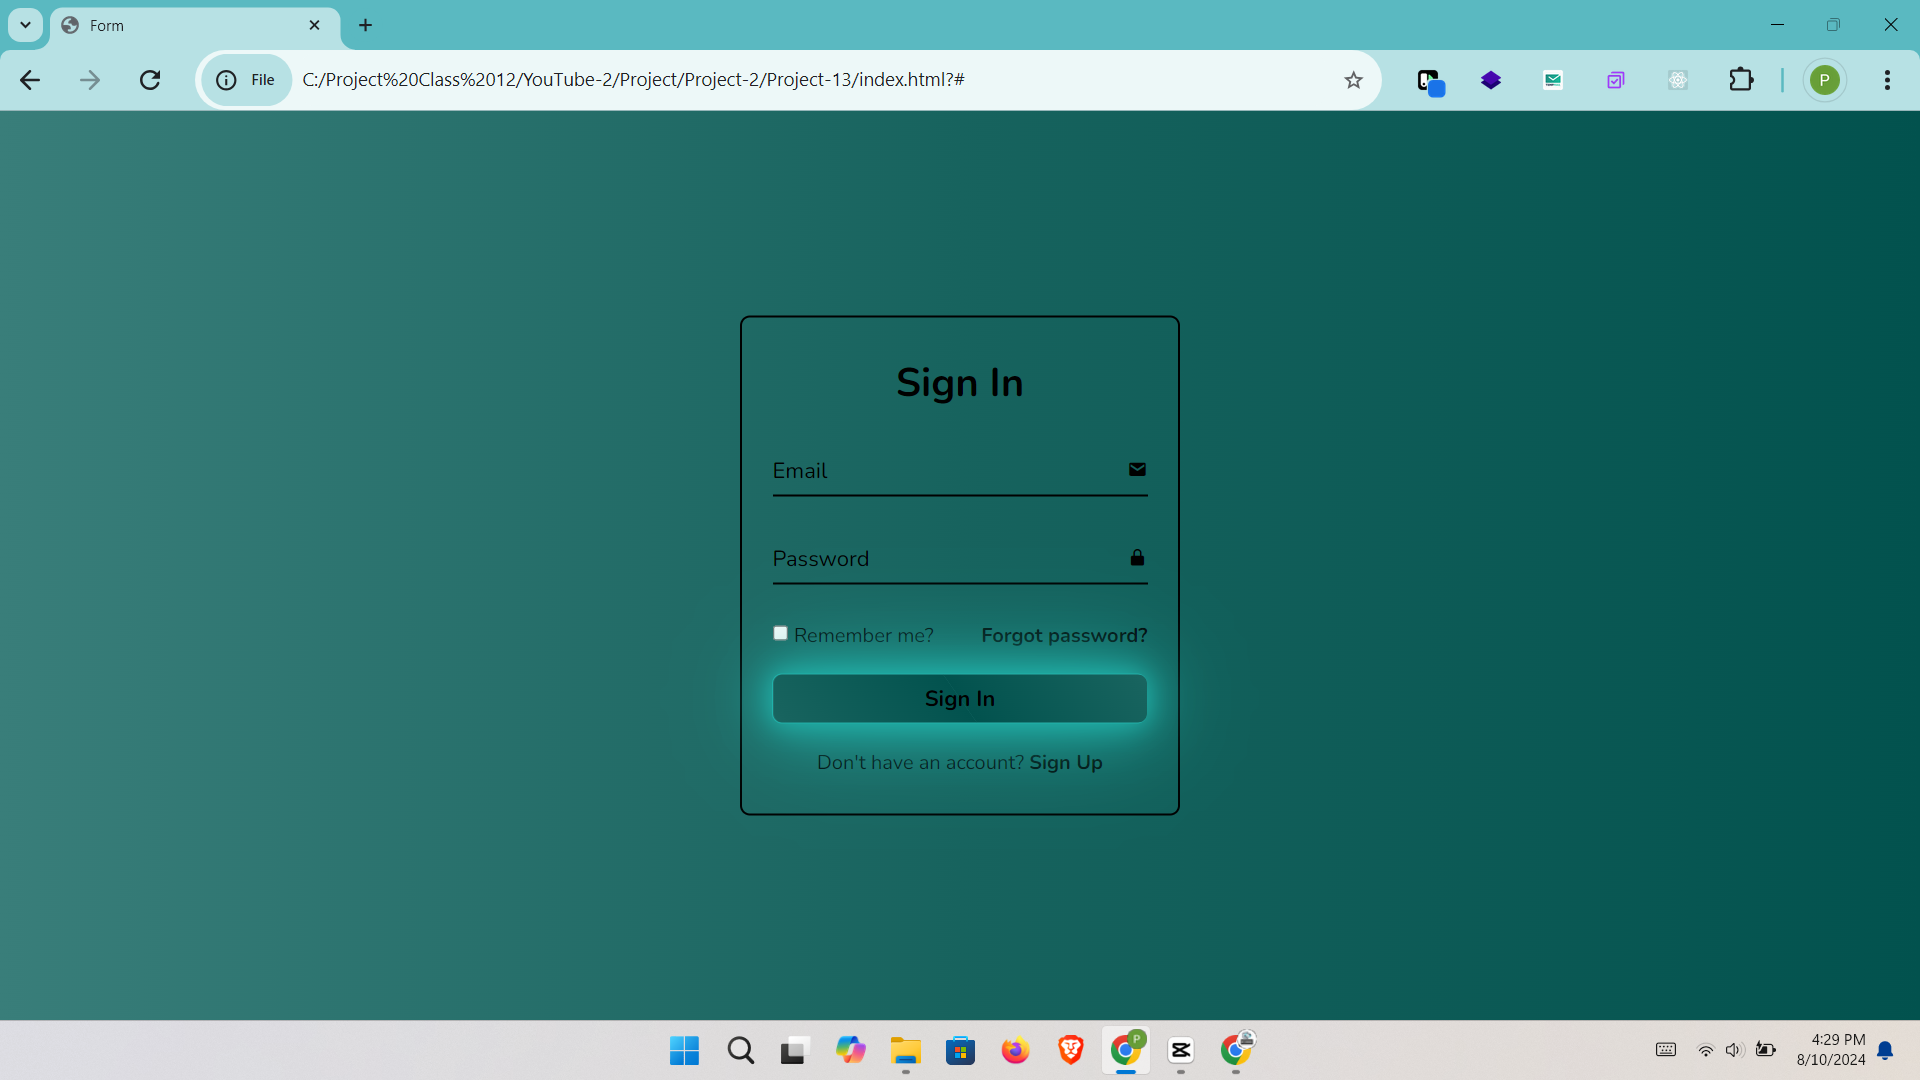Open a new tab with the plus button
The width and height of the screenshot is (1920, 1080).
click(366, 25)
